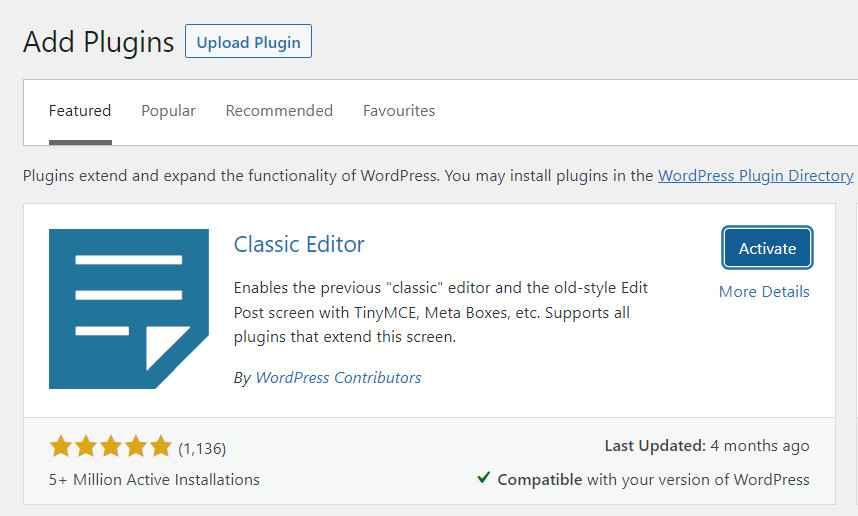Image resolution: width=858 pixels, height=516 pixels.
Task: Click the Compatible with your version text
Action: point(653,480)
